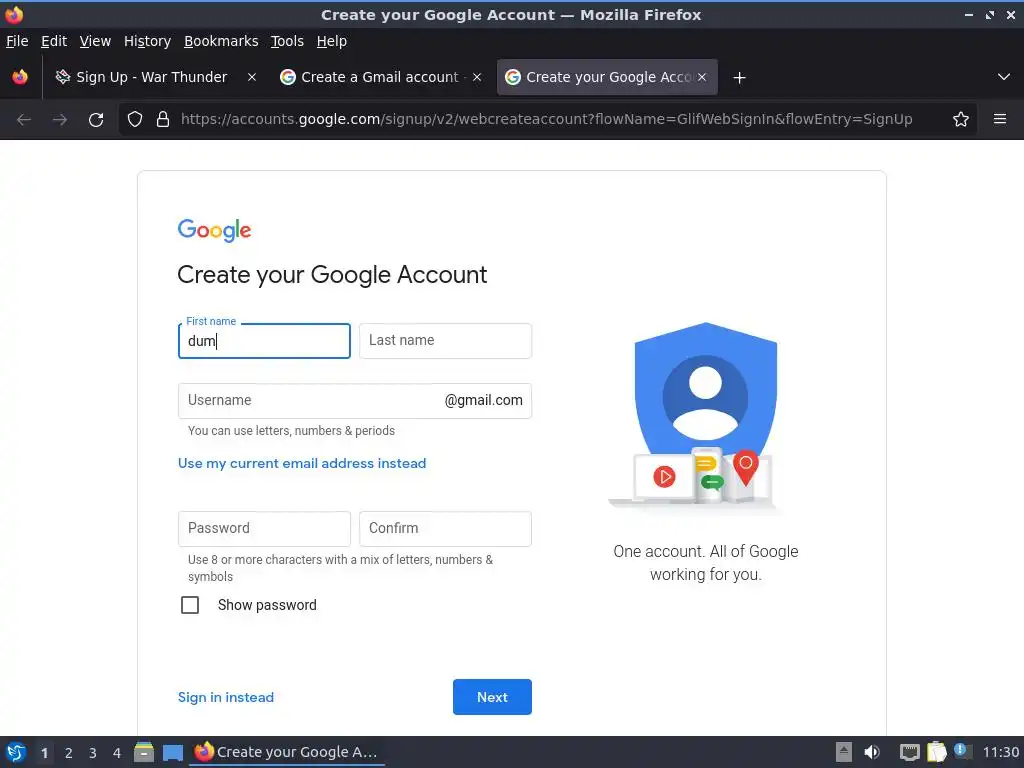Open the View menu
The height and width of the screenshot is (768, 1024).
[95, 41]
